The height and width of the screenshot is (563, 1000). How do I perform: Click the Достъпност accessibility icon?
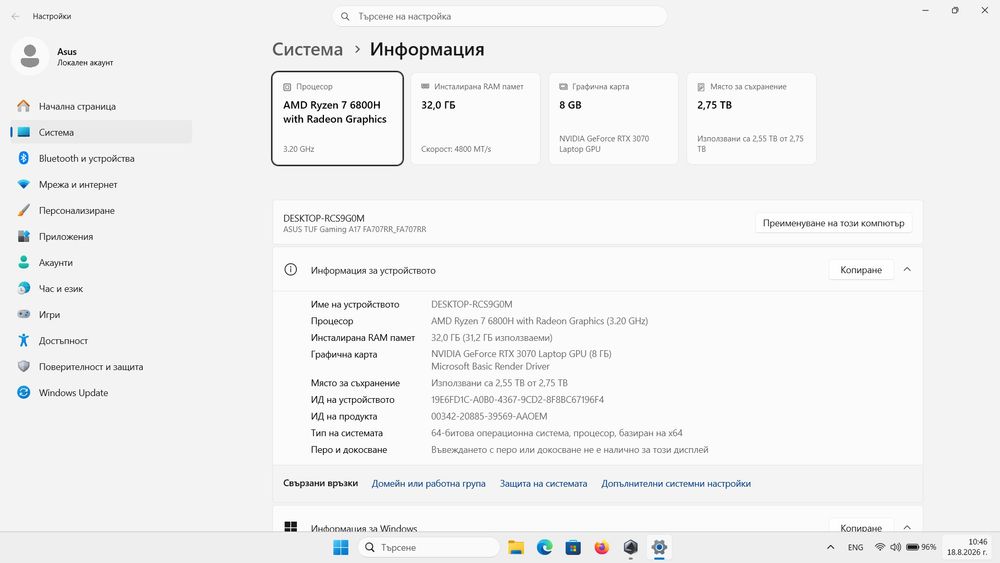24,340
